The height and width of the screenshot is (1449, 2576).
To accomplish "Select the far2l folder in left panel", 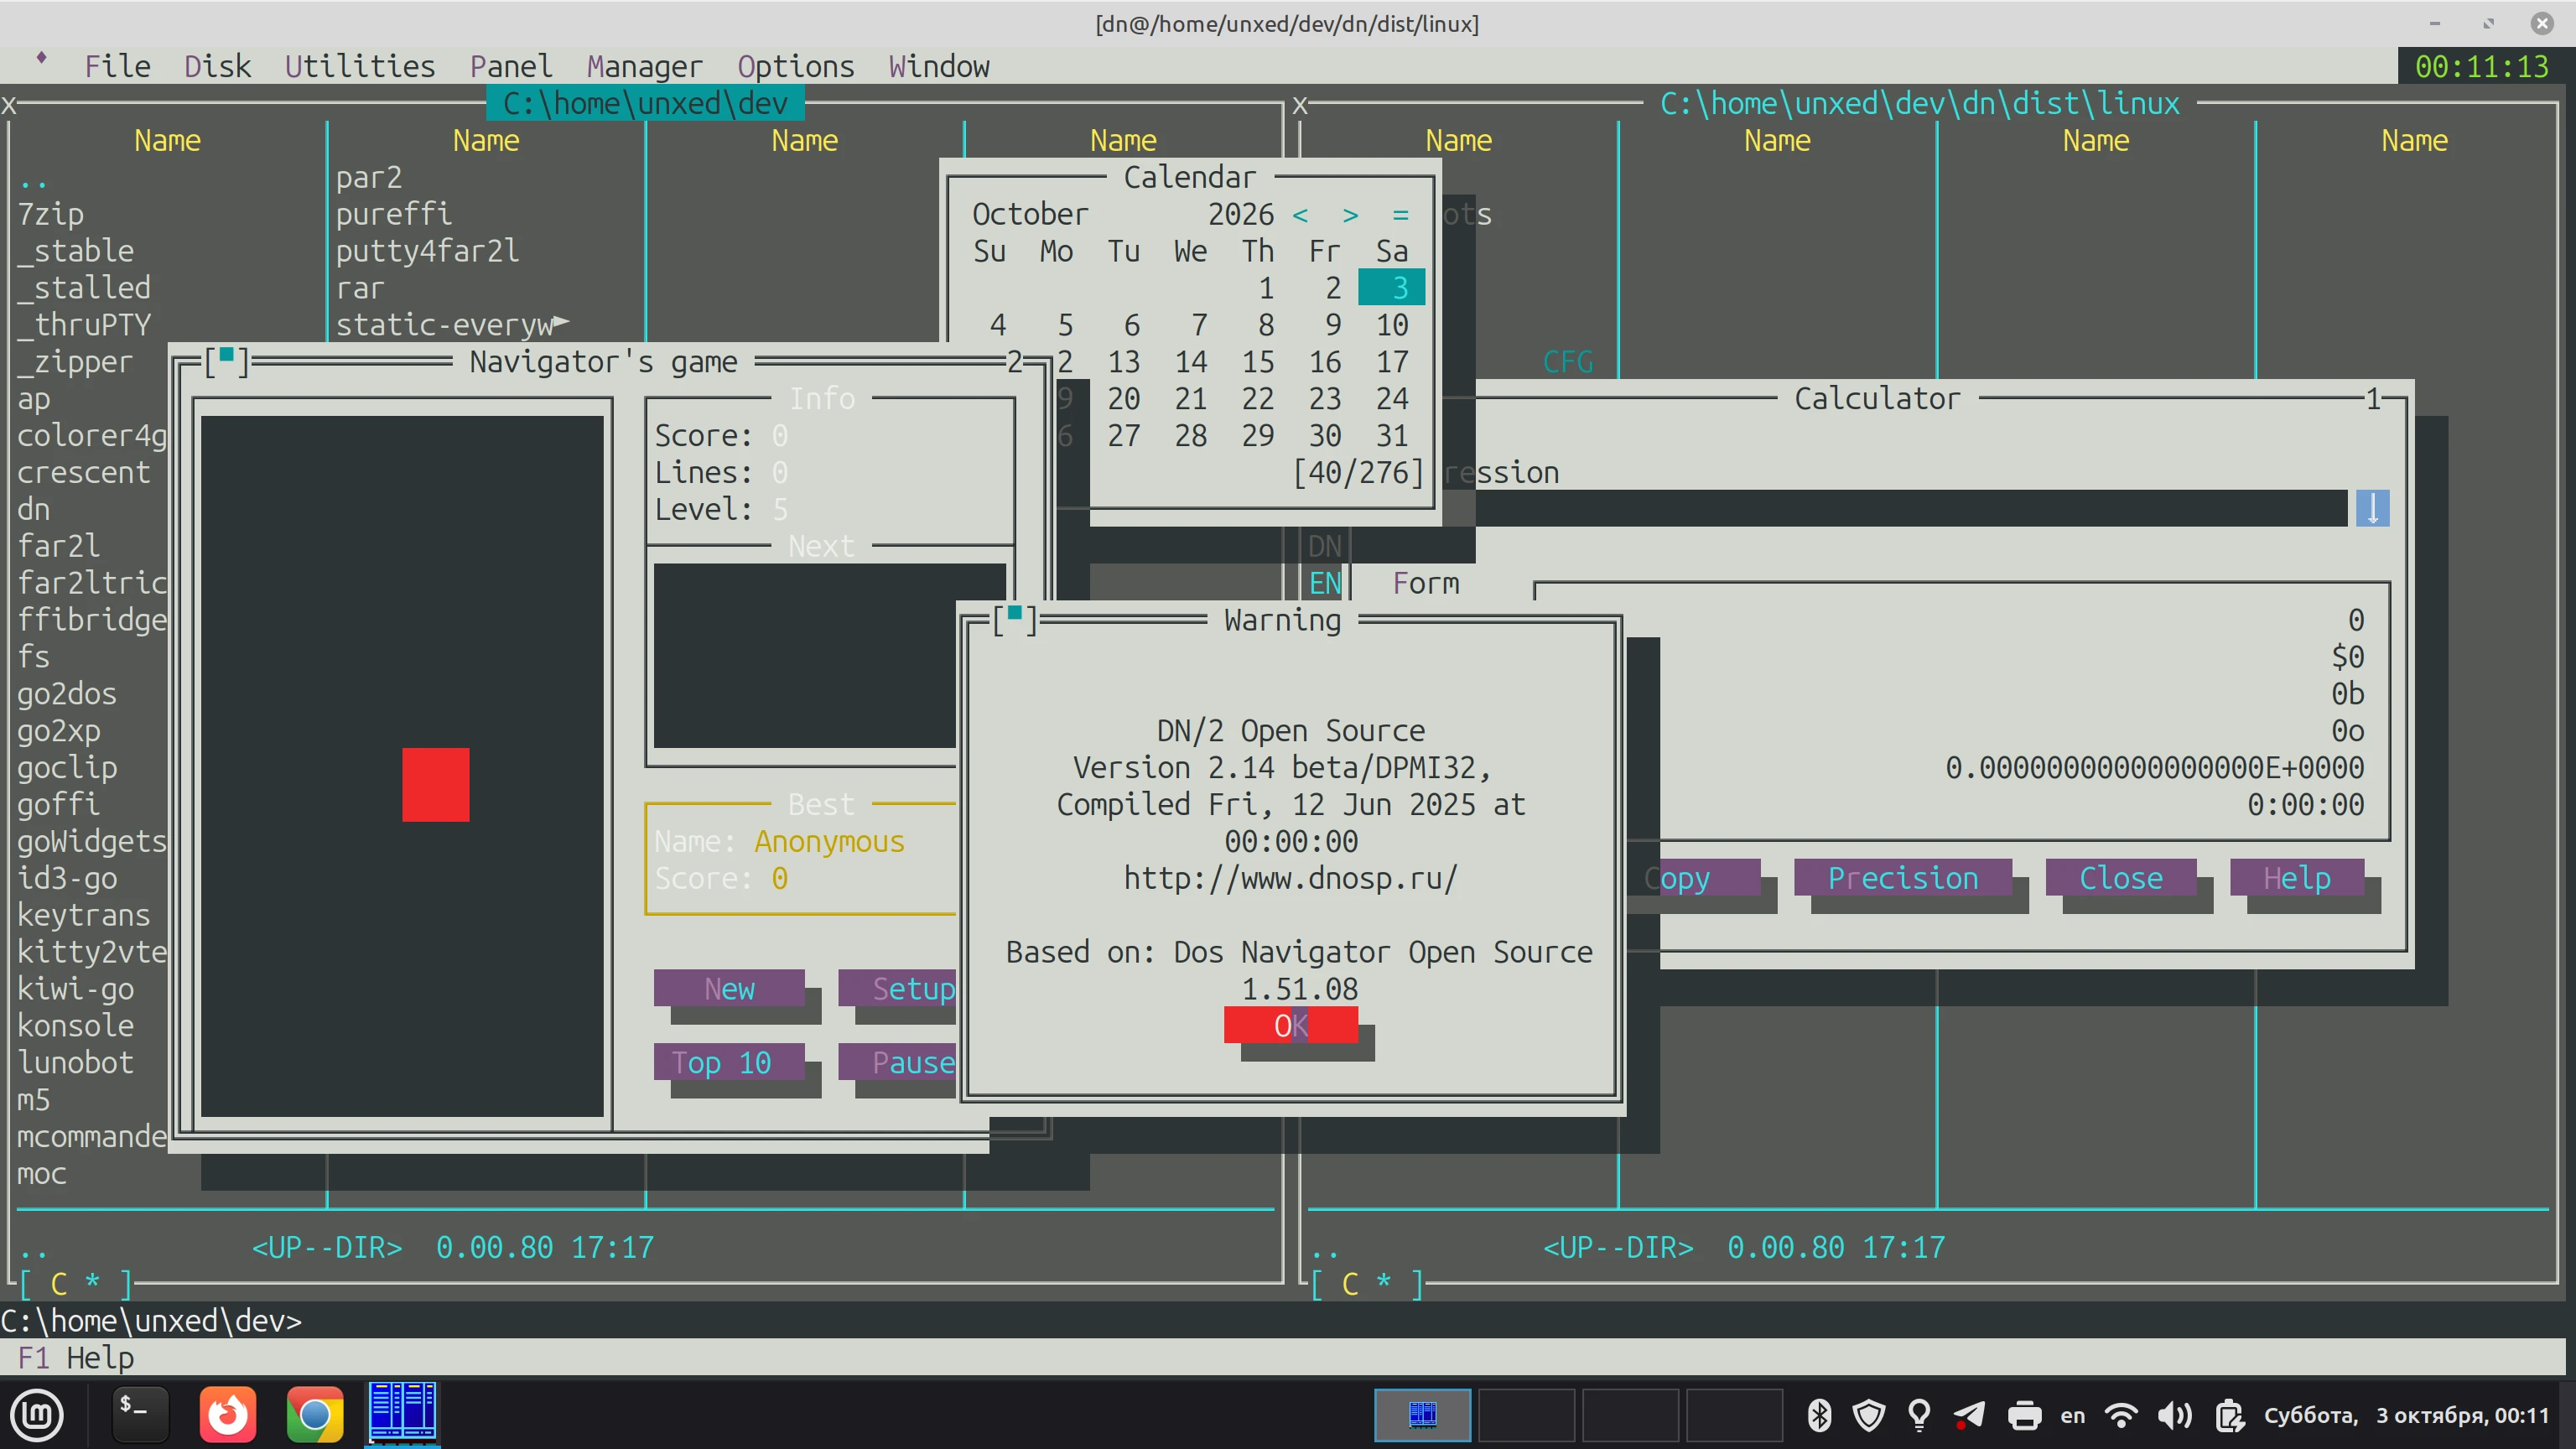I will 58,546.
